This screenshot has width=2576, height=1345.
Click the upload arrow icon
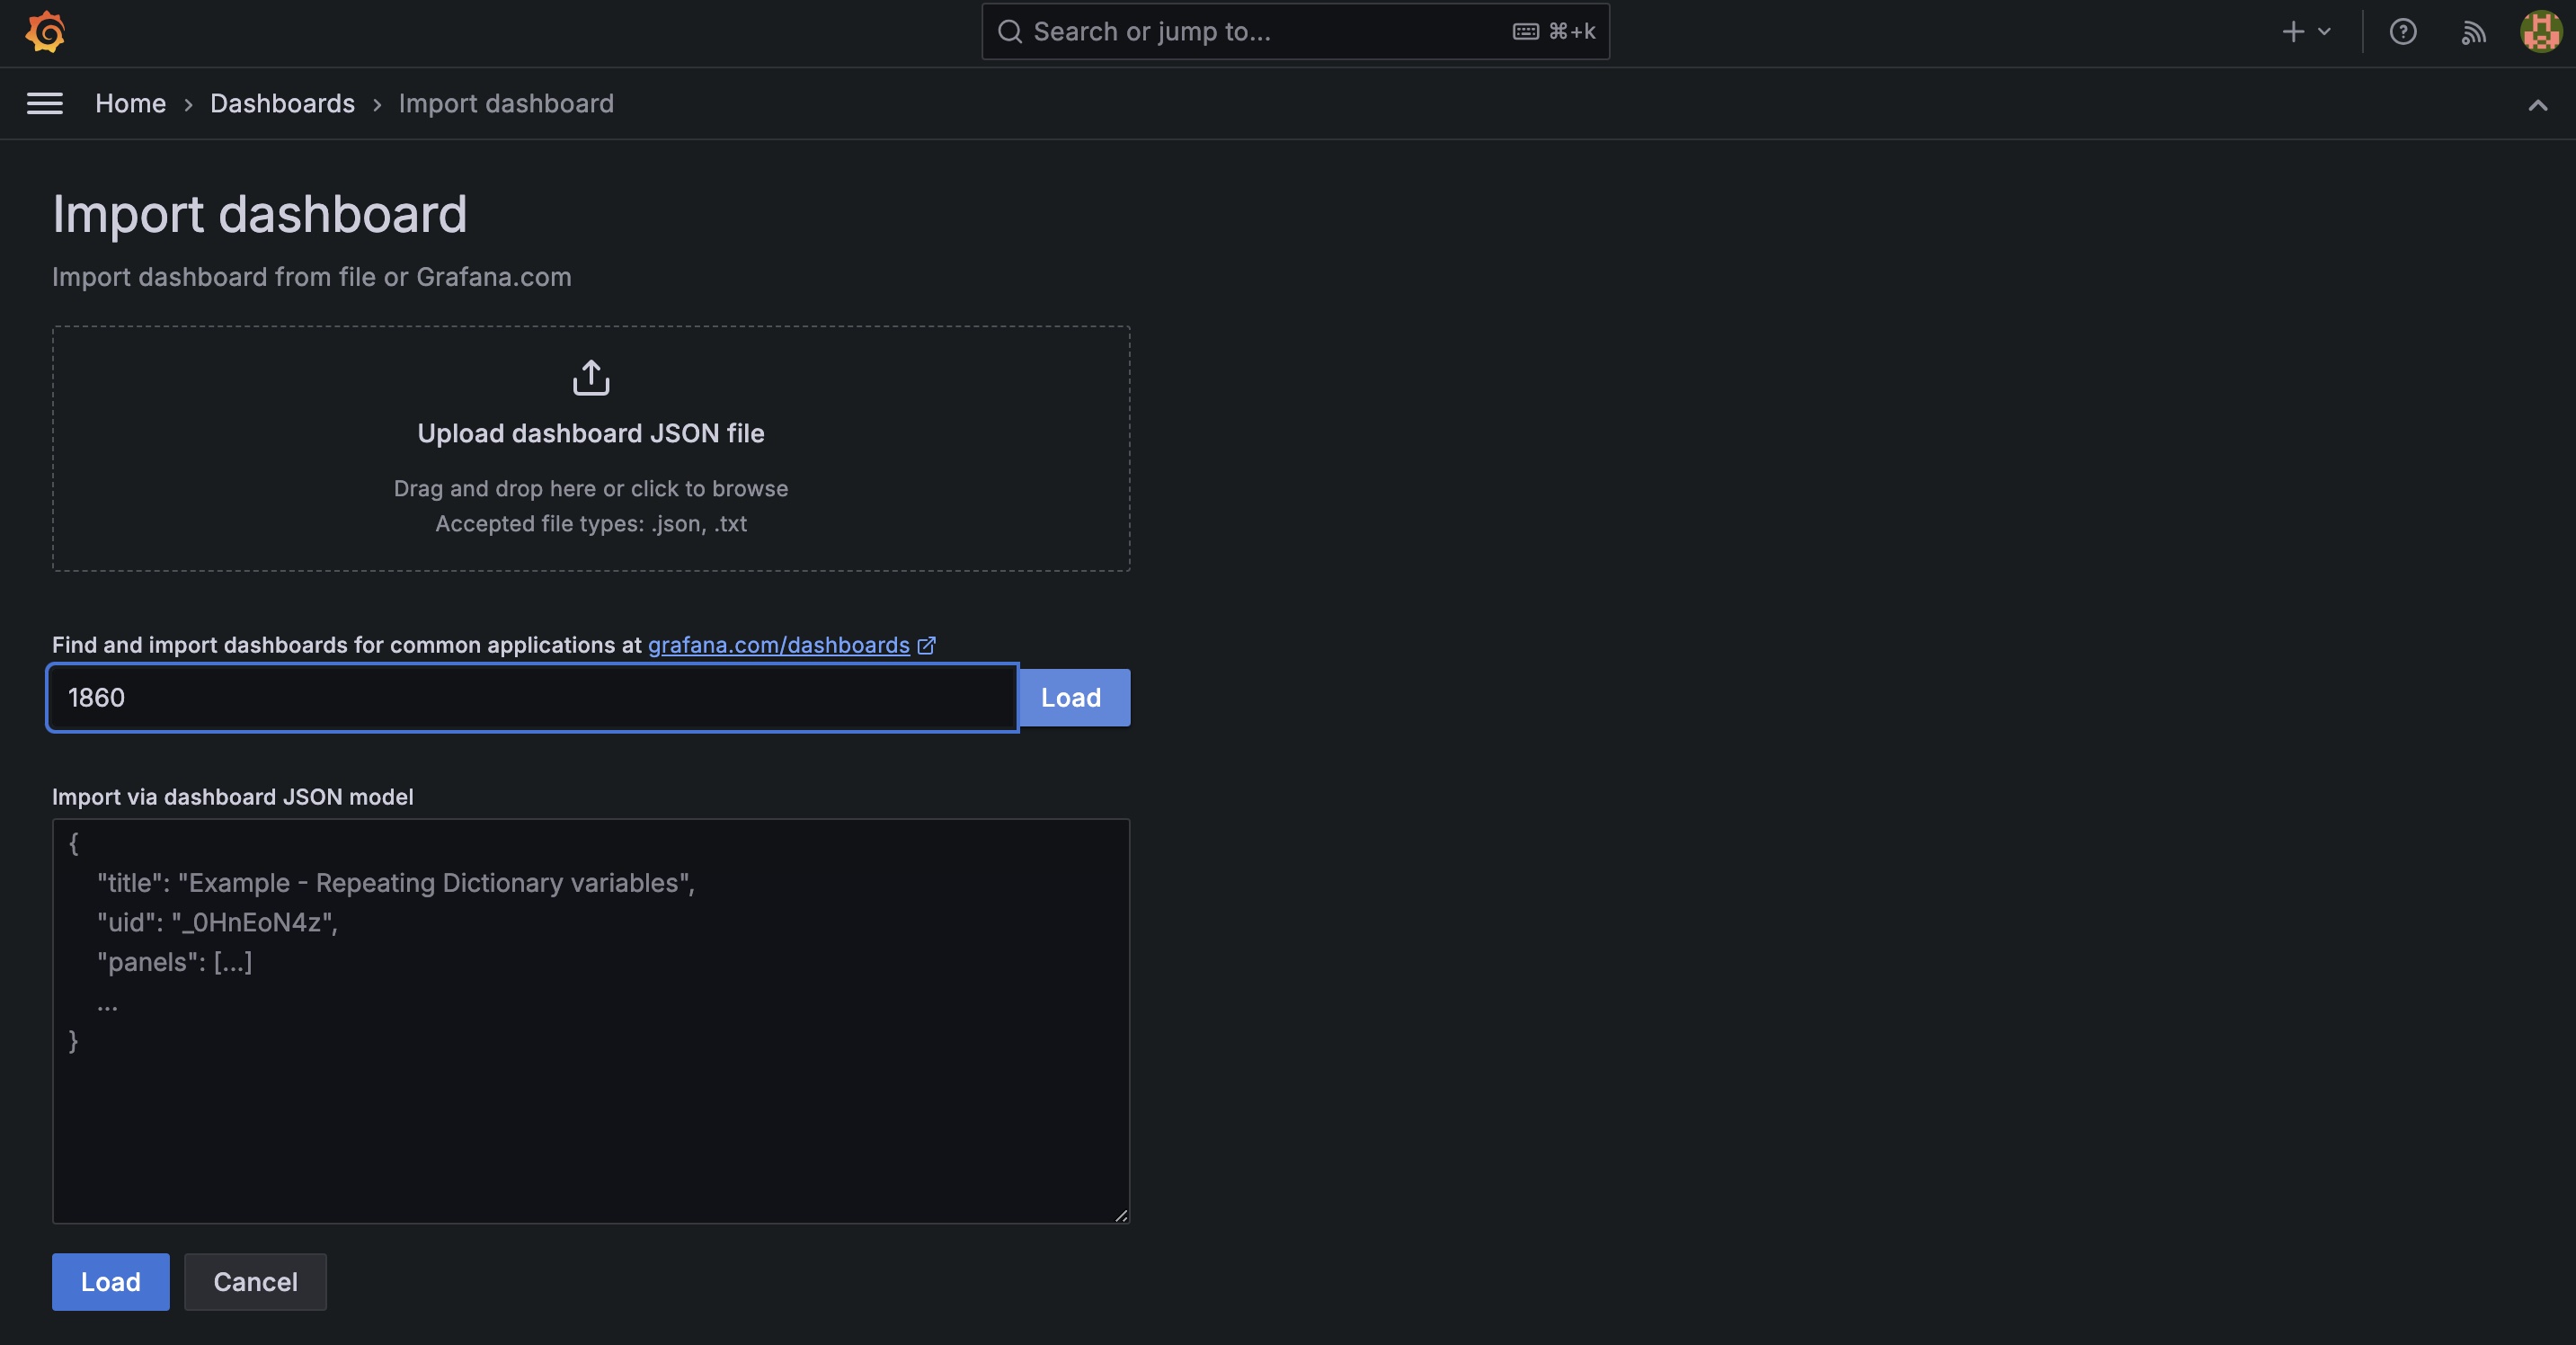click(591, 378)
